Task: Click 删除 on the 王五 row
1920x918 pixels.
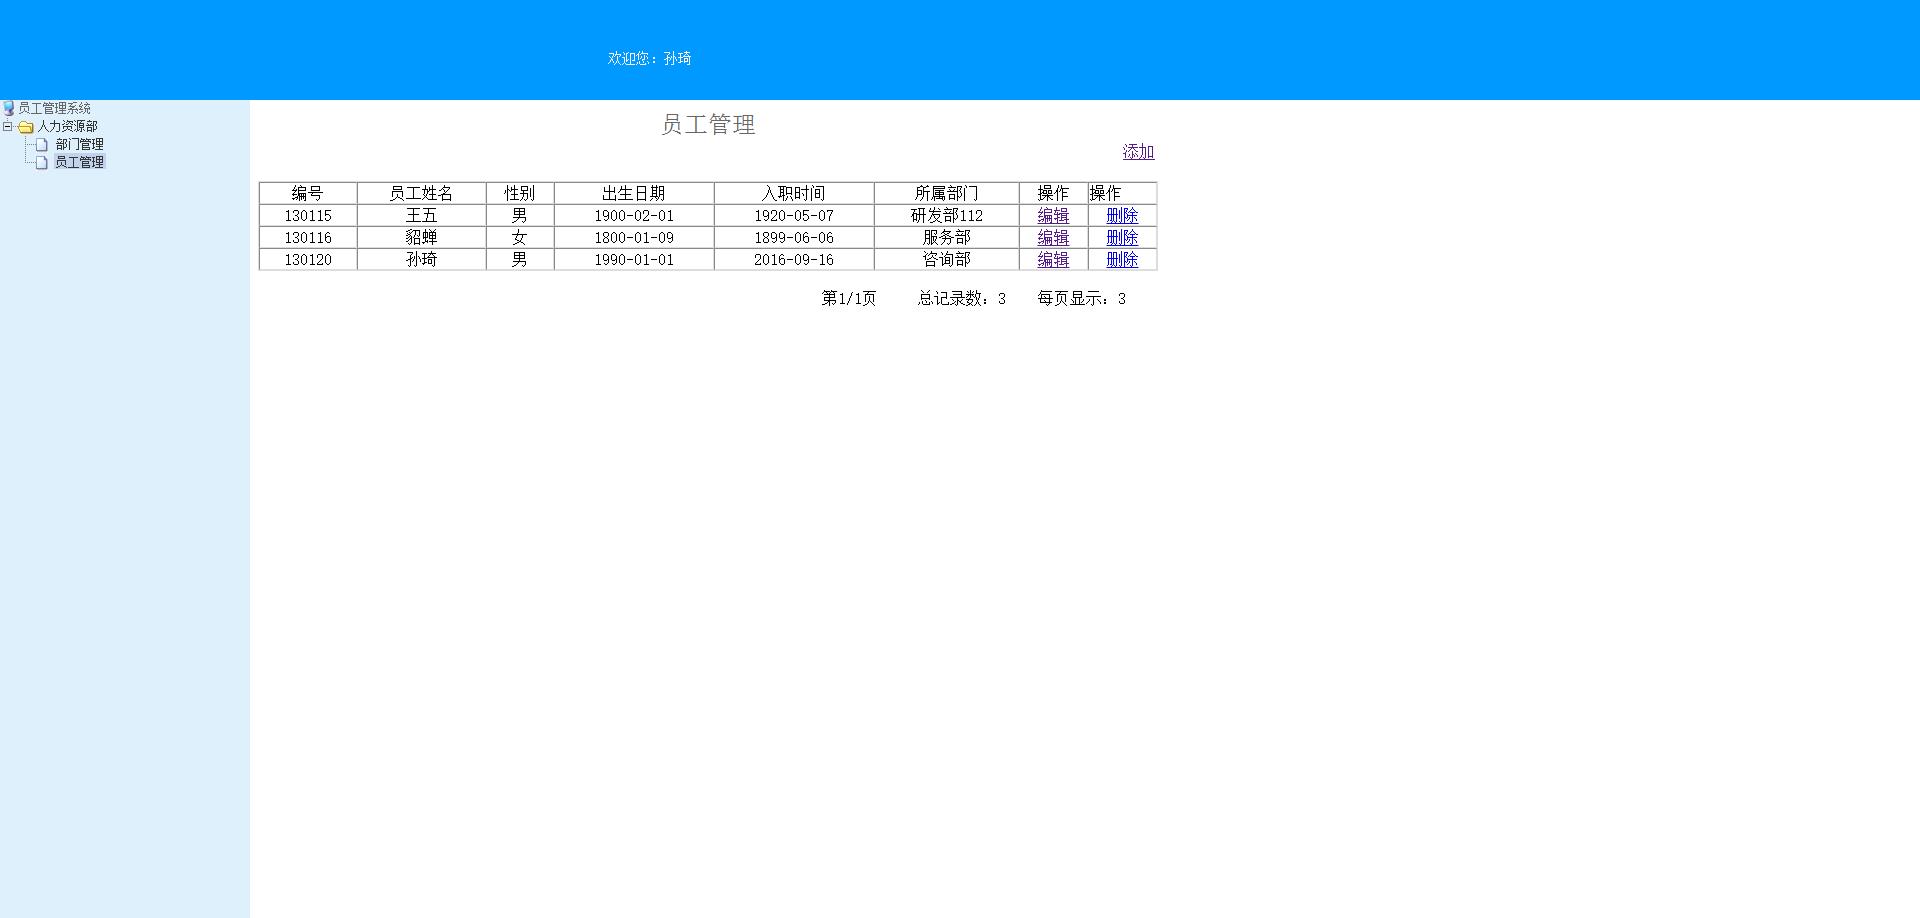Action: pyautogui.click(x=1121, y=215)
